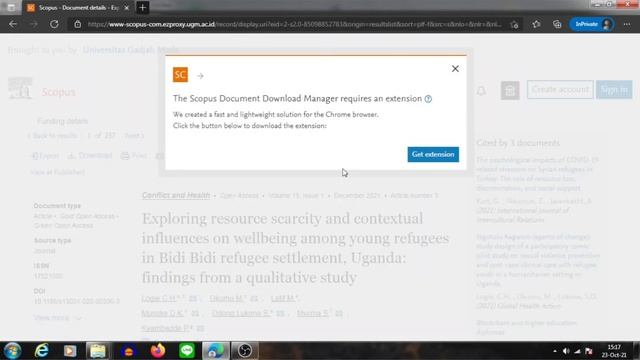Click the orange SC logo in dialog
This screenshot has width=640, height=360.
tap(180, 75)
